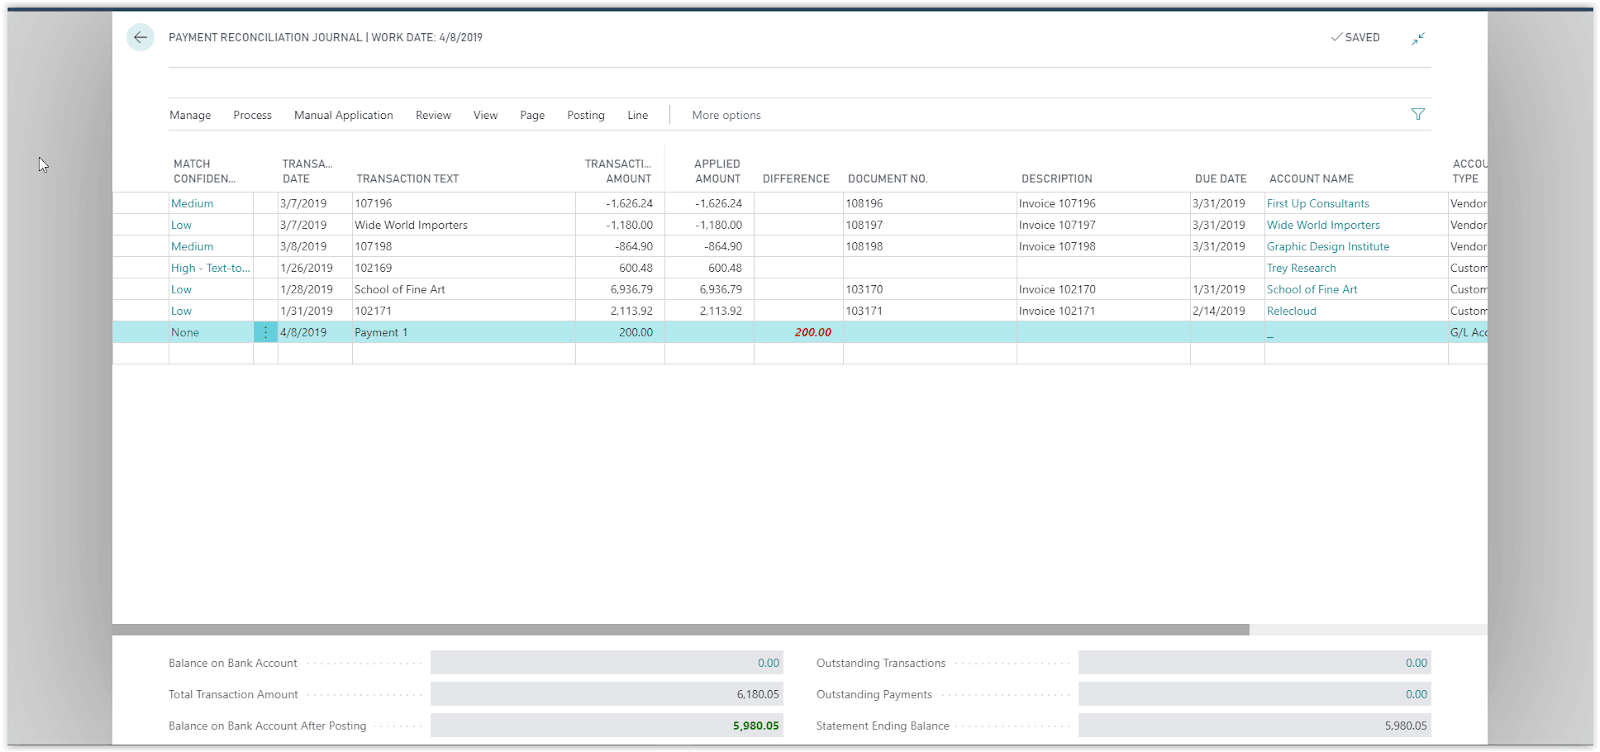Image resolution: width=1600 pixels, height=752 pixels.
Task: Open the filter pane funnel icon
Action: pyautogui.click(x=1418, y=114)
